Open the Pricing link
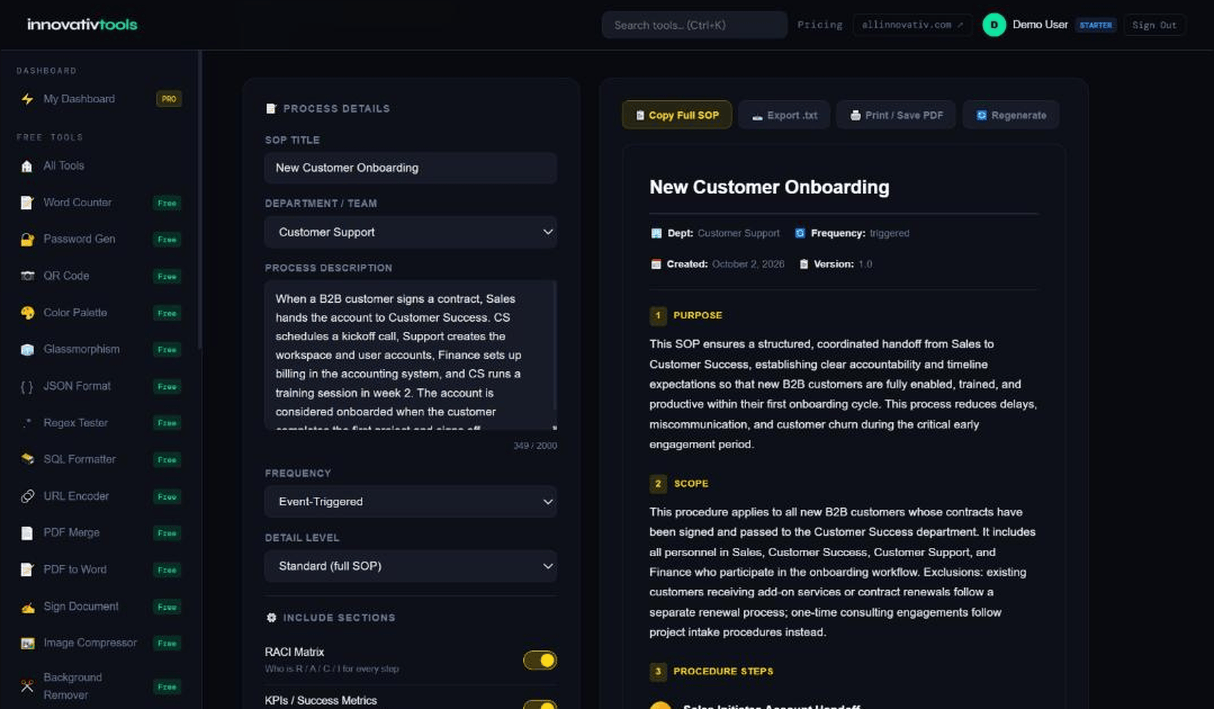The image size is (1214, 709). click(x=820, y=25)
